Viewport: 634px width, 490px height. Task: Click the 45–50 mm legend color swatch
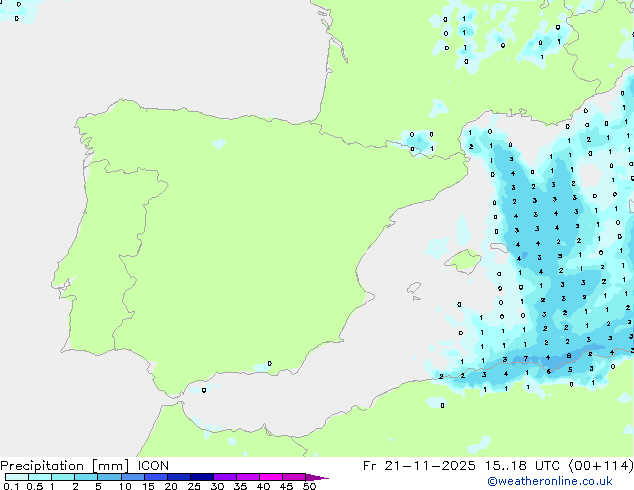pyautogui.click(x=294, y=477)
